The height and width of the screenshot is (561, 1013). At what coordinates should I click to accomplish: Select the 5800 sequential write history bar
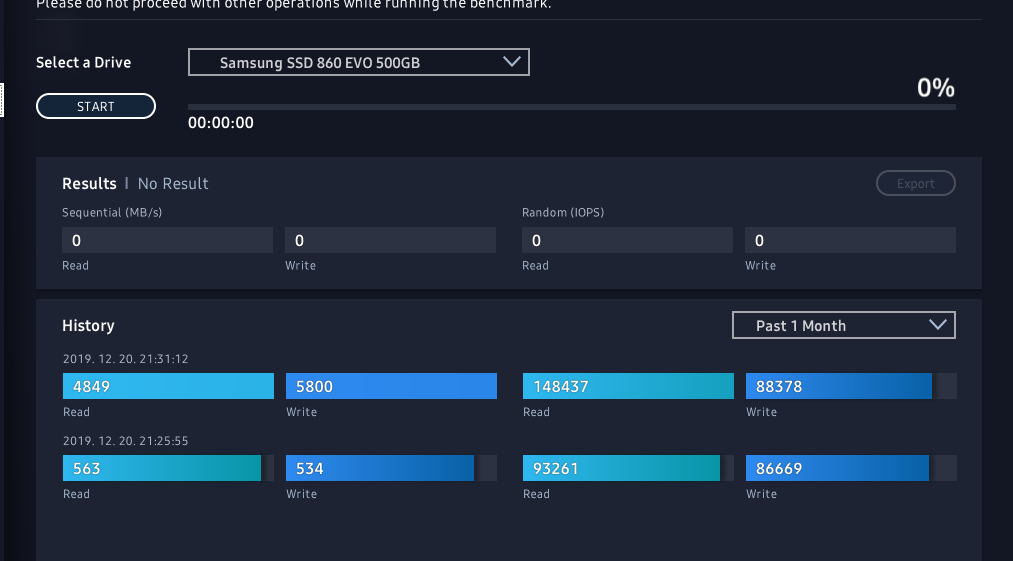coord(391,386)
